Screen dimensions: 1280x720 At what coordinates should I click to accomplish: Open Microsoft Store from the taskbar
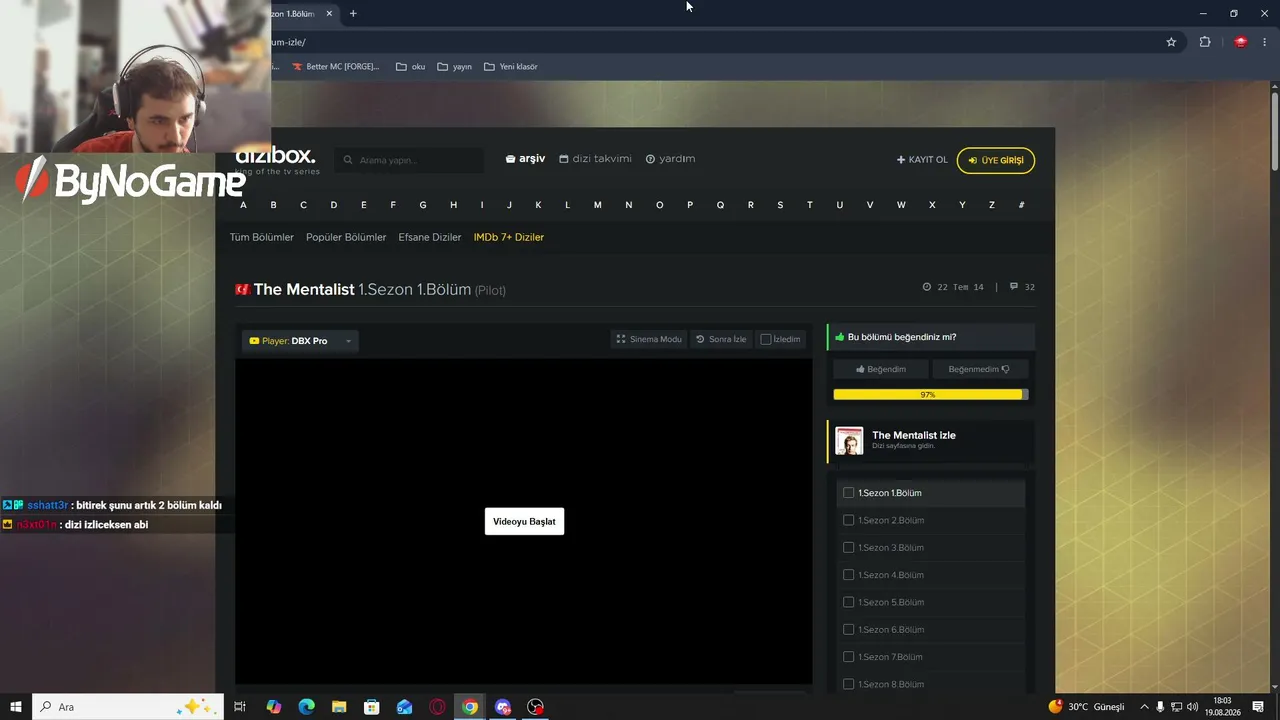tap(372, 707)
